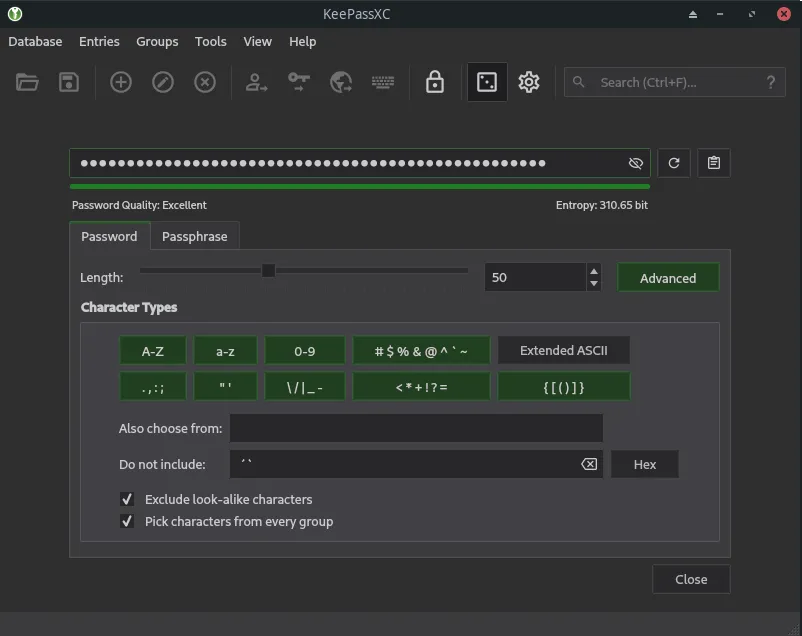Screen dimensions: 802x636
Task: Adjust the Length slider handle
Action: coord(269,270)
